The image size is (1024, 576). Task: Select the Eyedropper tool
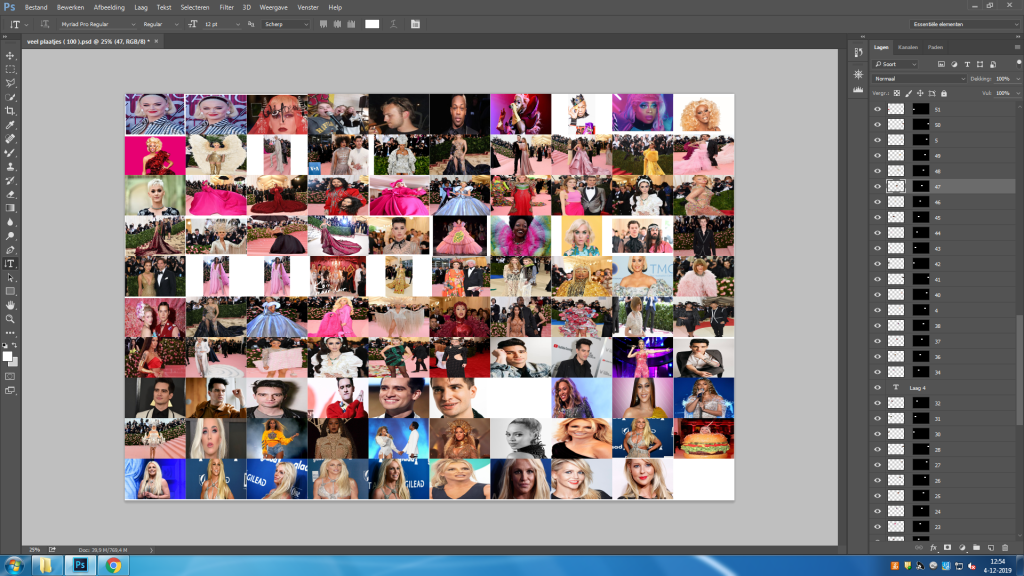(x=10, y=125)
